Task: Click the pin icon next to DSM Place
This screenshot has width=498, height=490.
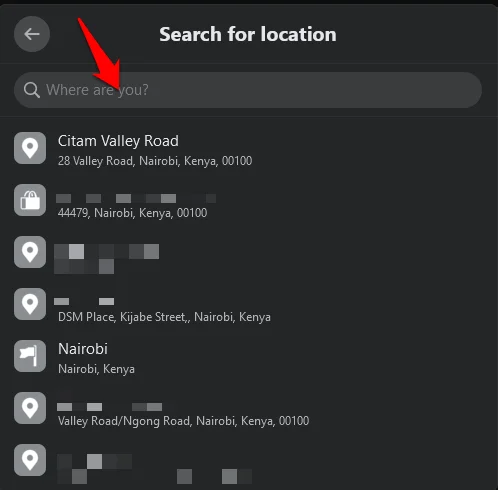Action: coord(30,304)
